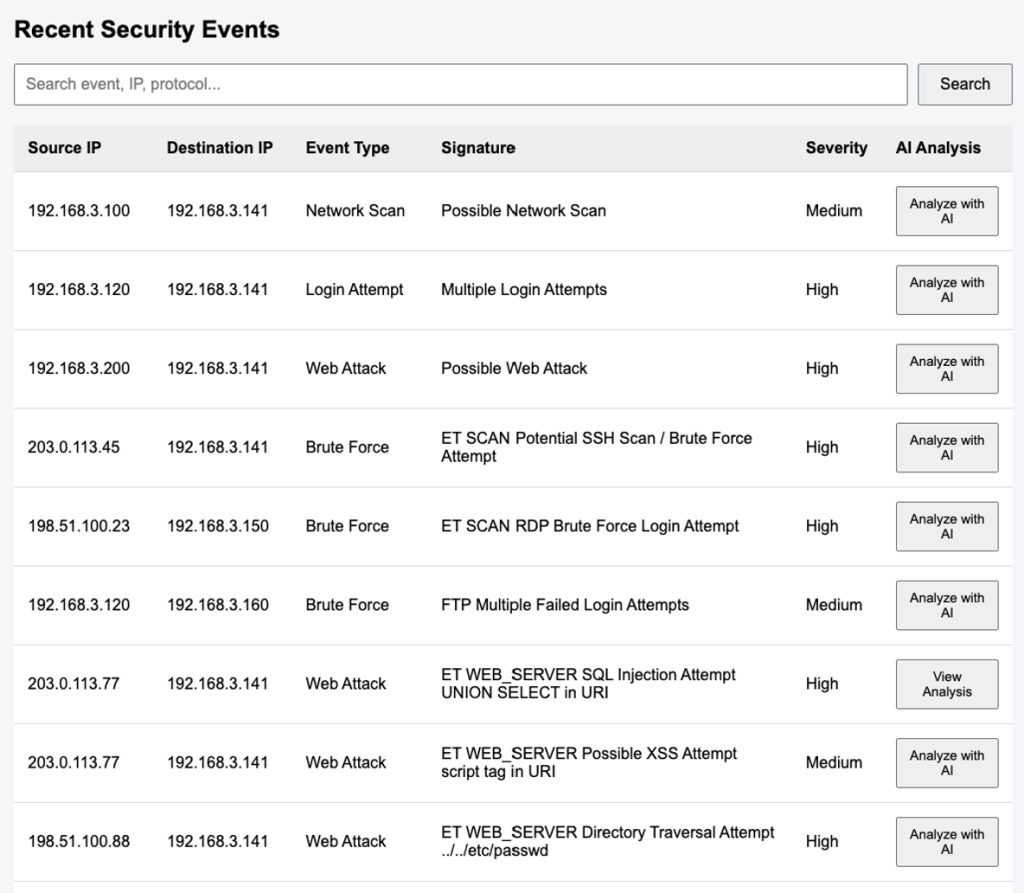Click the Source IP column header

click(64, 148)
